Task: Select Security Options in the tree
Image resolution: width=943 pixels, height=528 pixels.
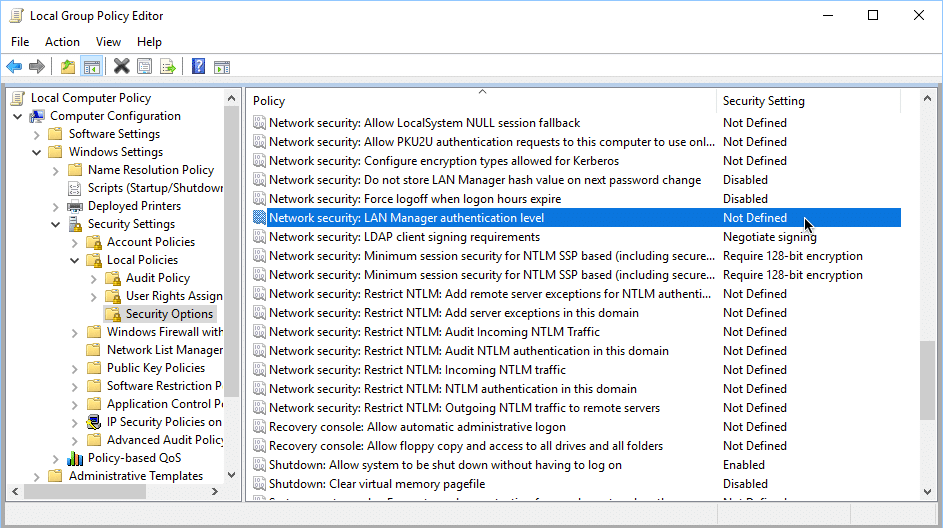Action: (169, 314)
